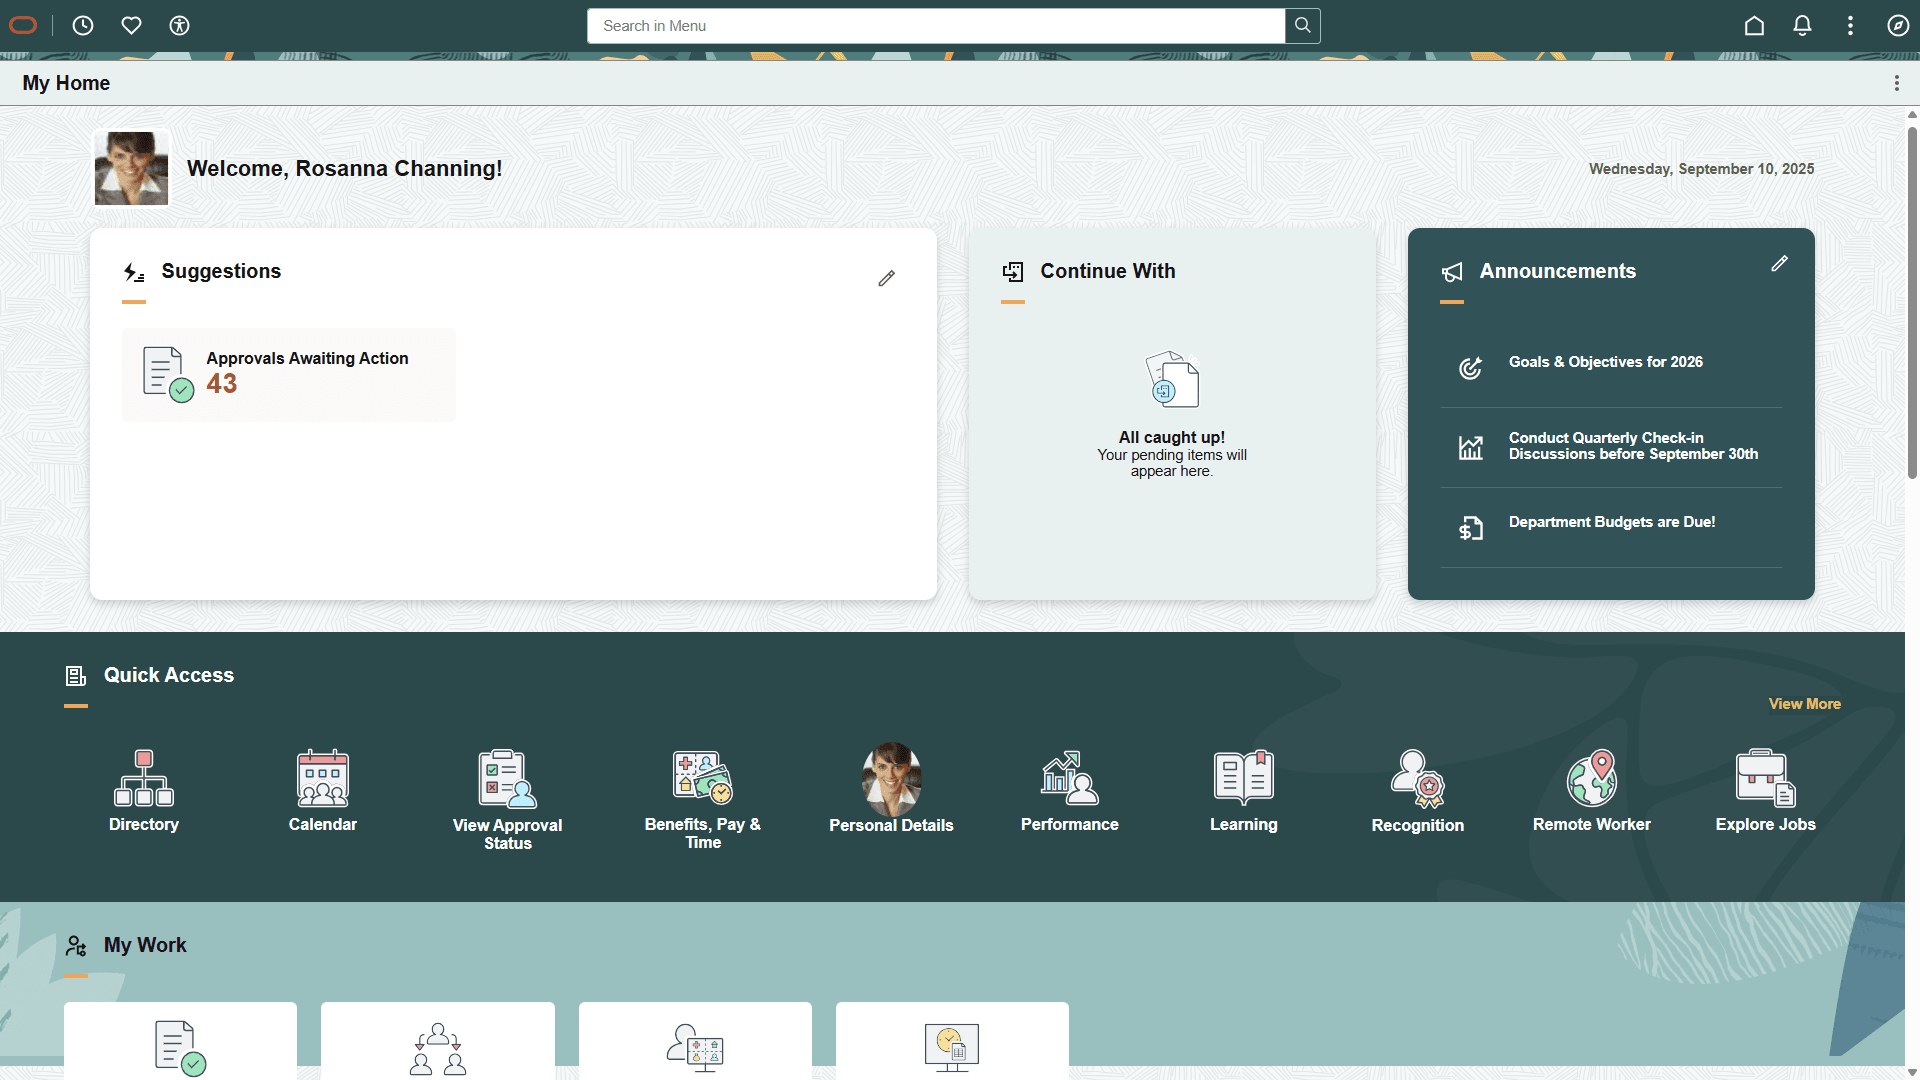Open My Home page options menu
1920x1080 pixels.
point(1896,83)
